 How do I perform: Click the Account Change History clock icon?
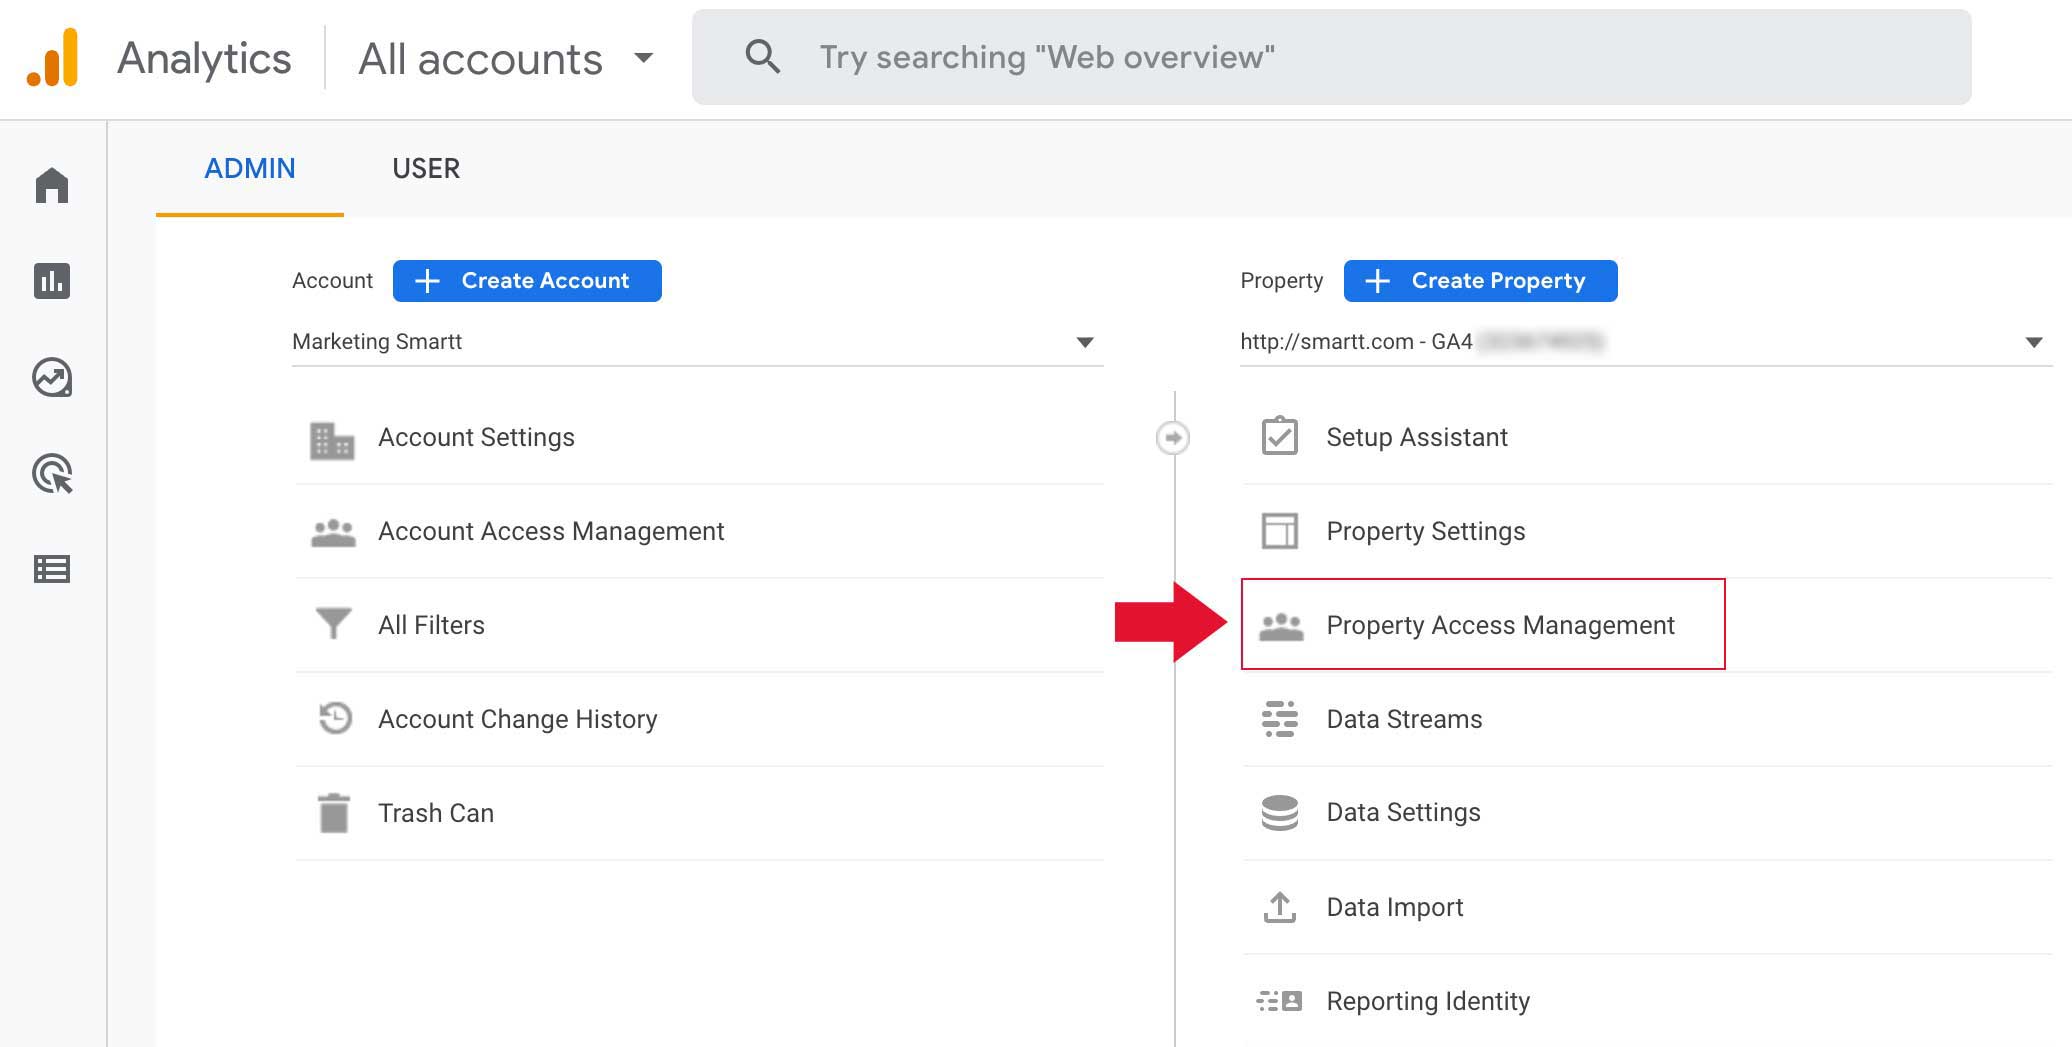pos(334,719)
